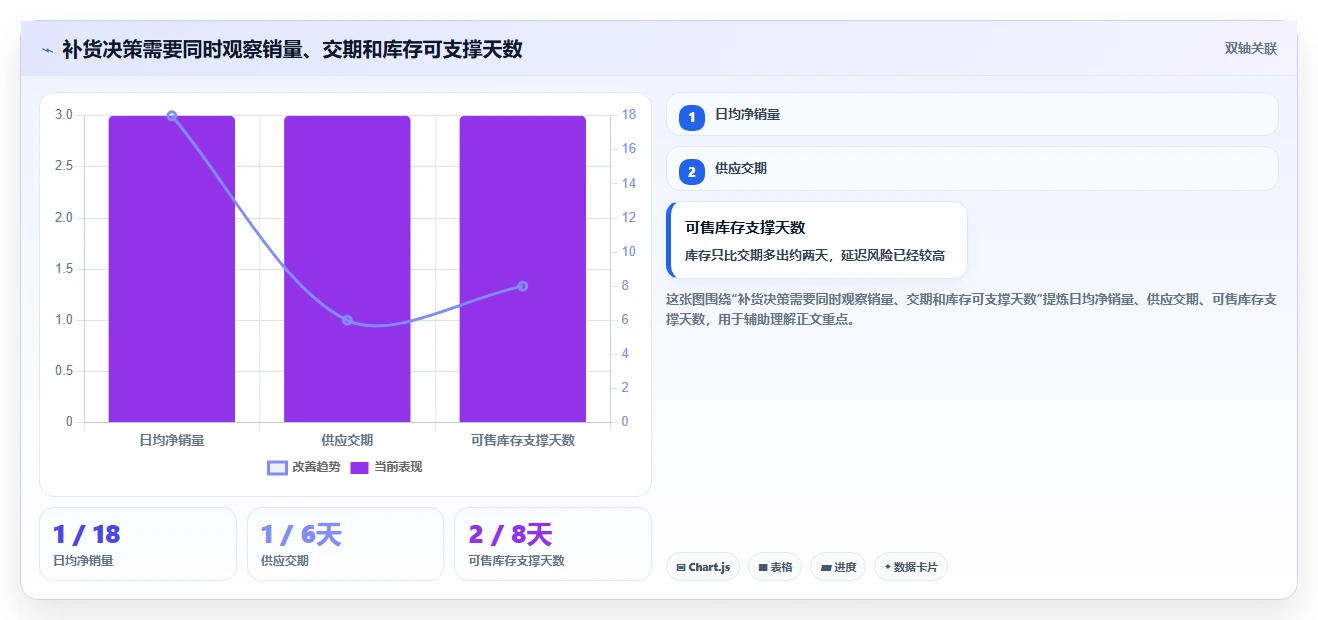Click the Chart.js tag
The image size is (1318, 620).
[703, 567]
